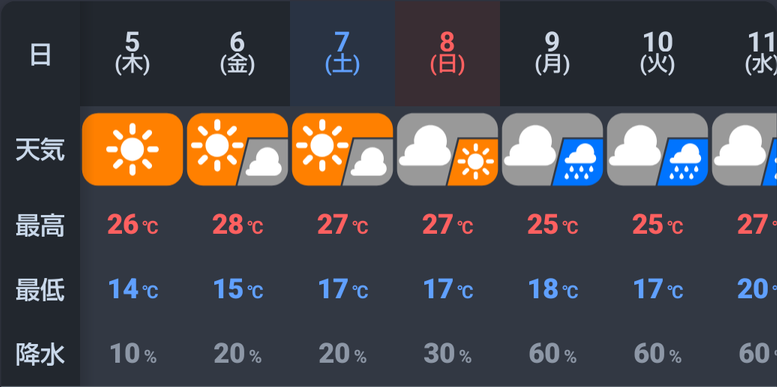Choose the blue Saturday 7 (土) column header
The height and width of the screenshot is (387, 777).
[x=342, y=54]
